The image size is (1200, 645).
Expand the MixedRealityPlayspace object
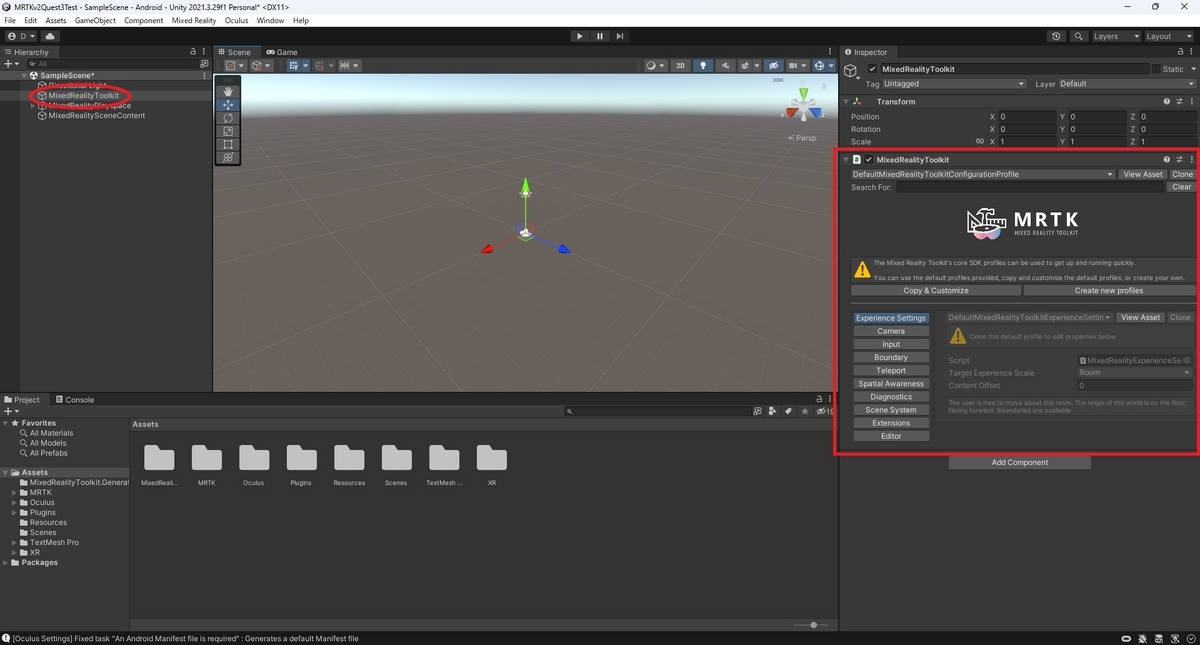[x=33, y=105]
